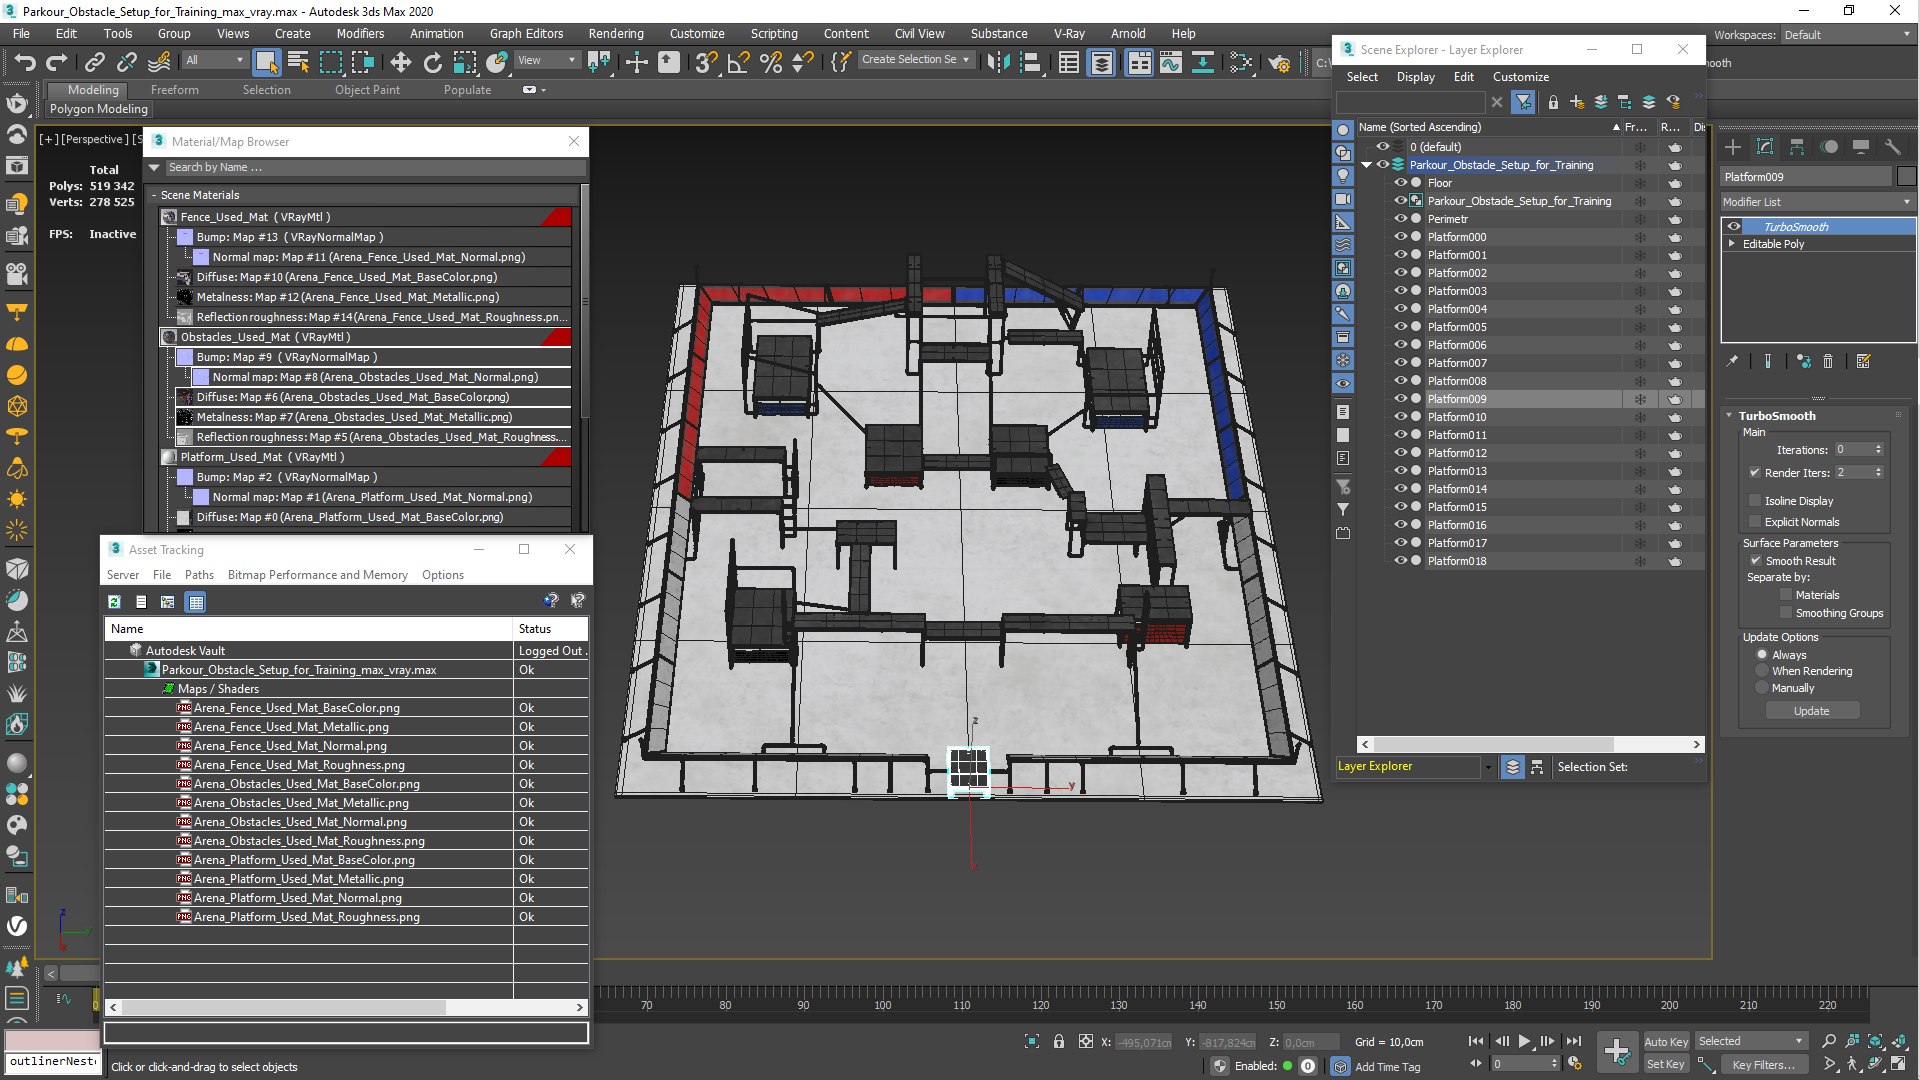Toggle the Render Iters checkbox
The image size is (1920, 1080).
click(1755, 473)
